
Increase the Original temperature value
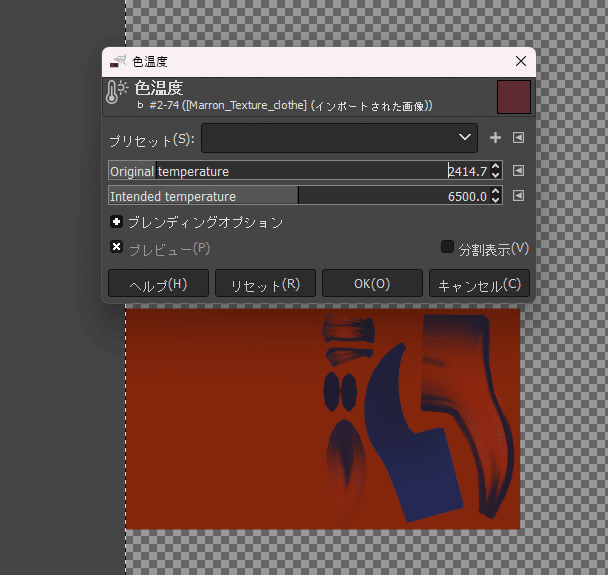[495, 167]
